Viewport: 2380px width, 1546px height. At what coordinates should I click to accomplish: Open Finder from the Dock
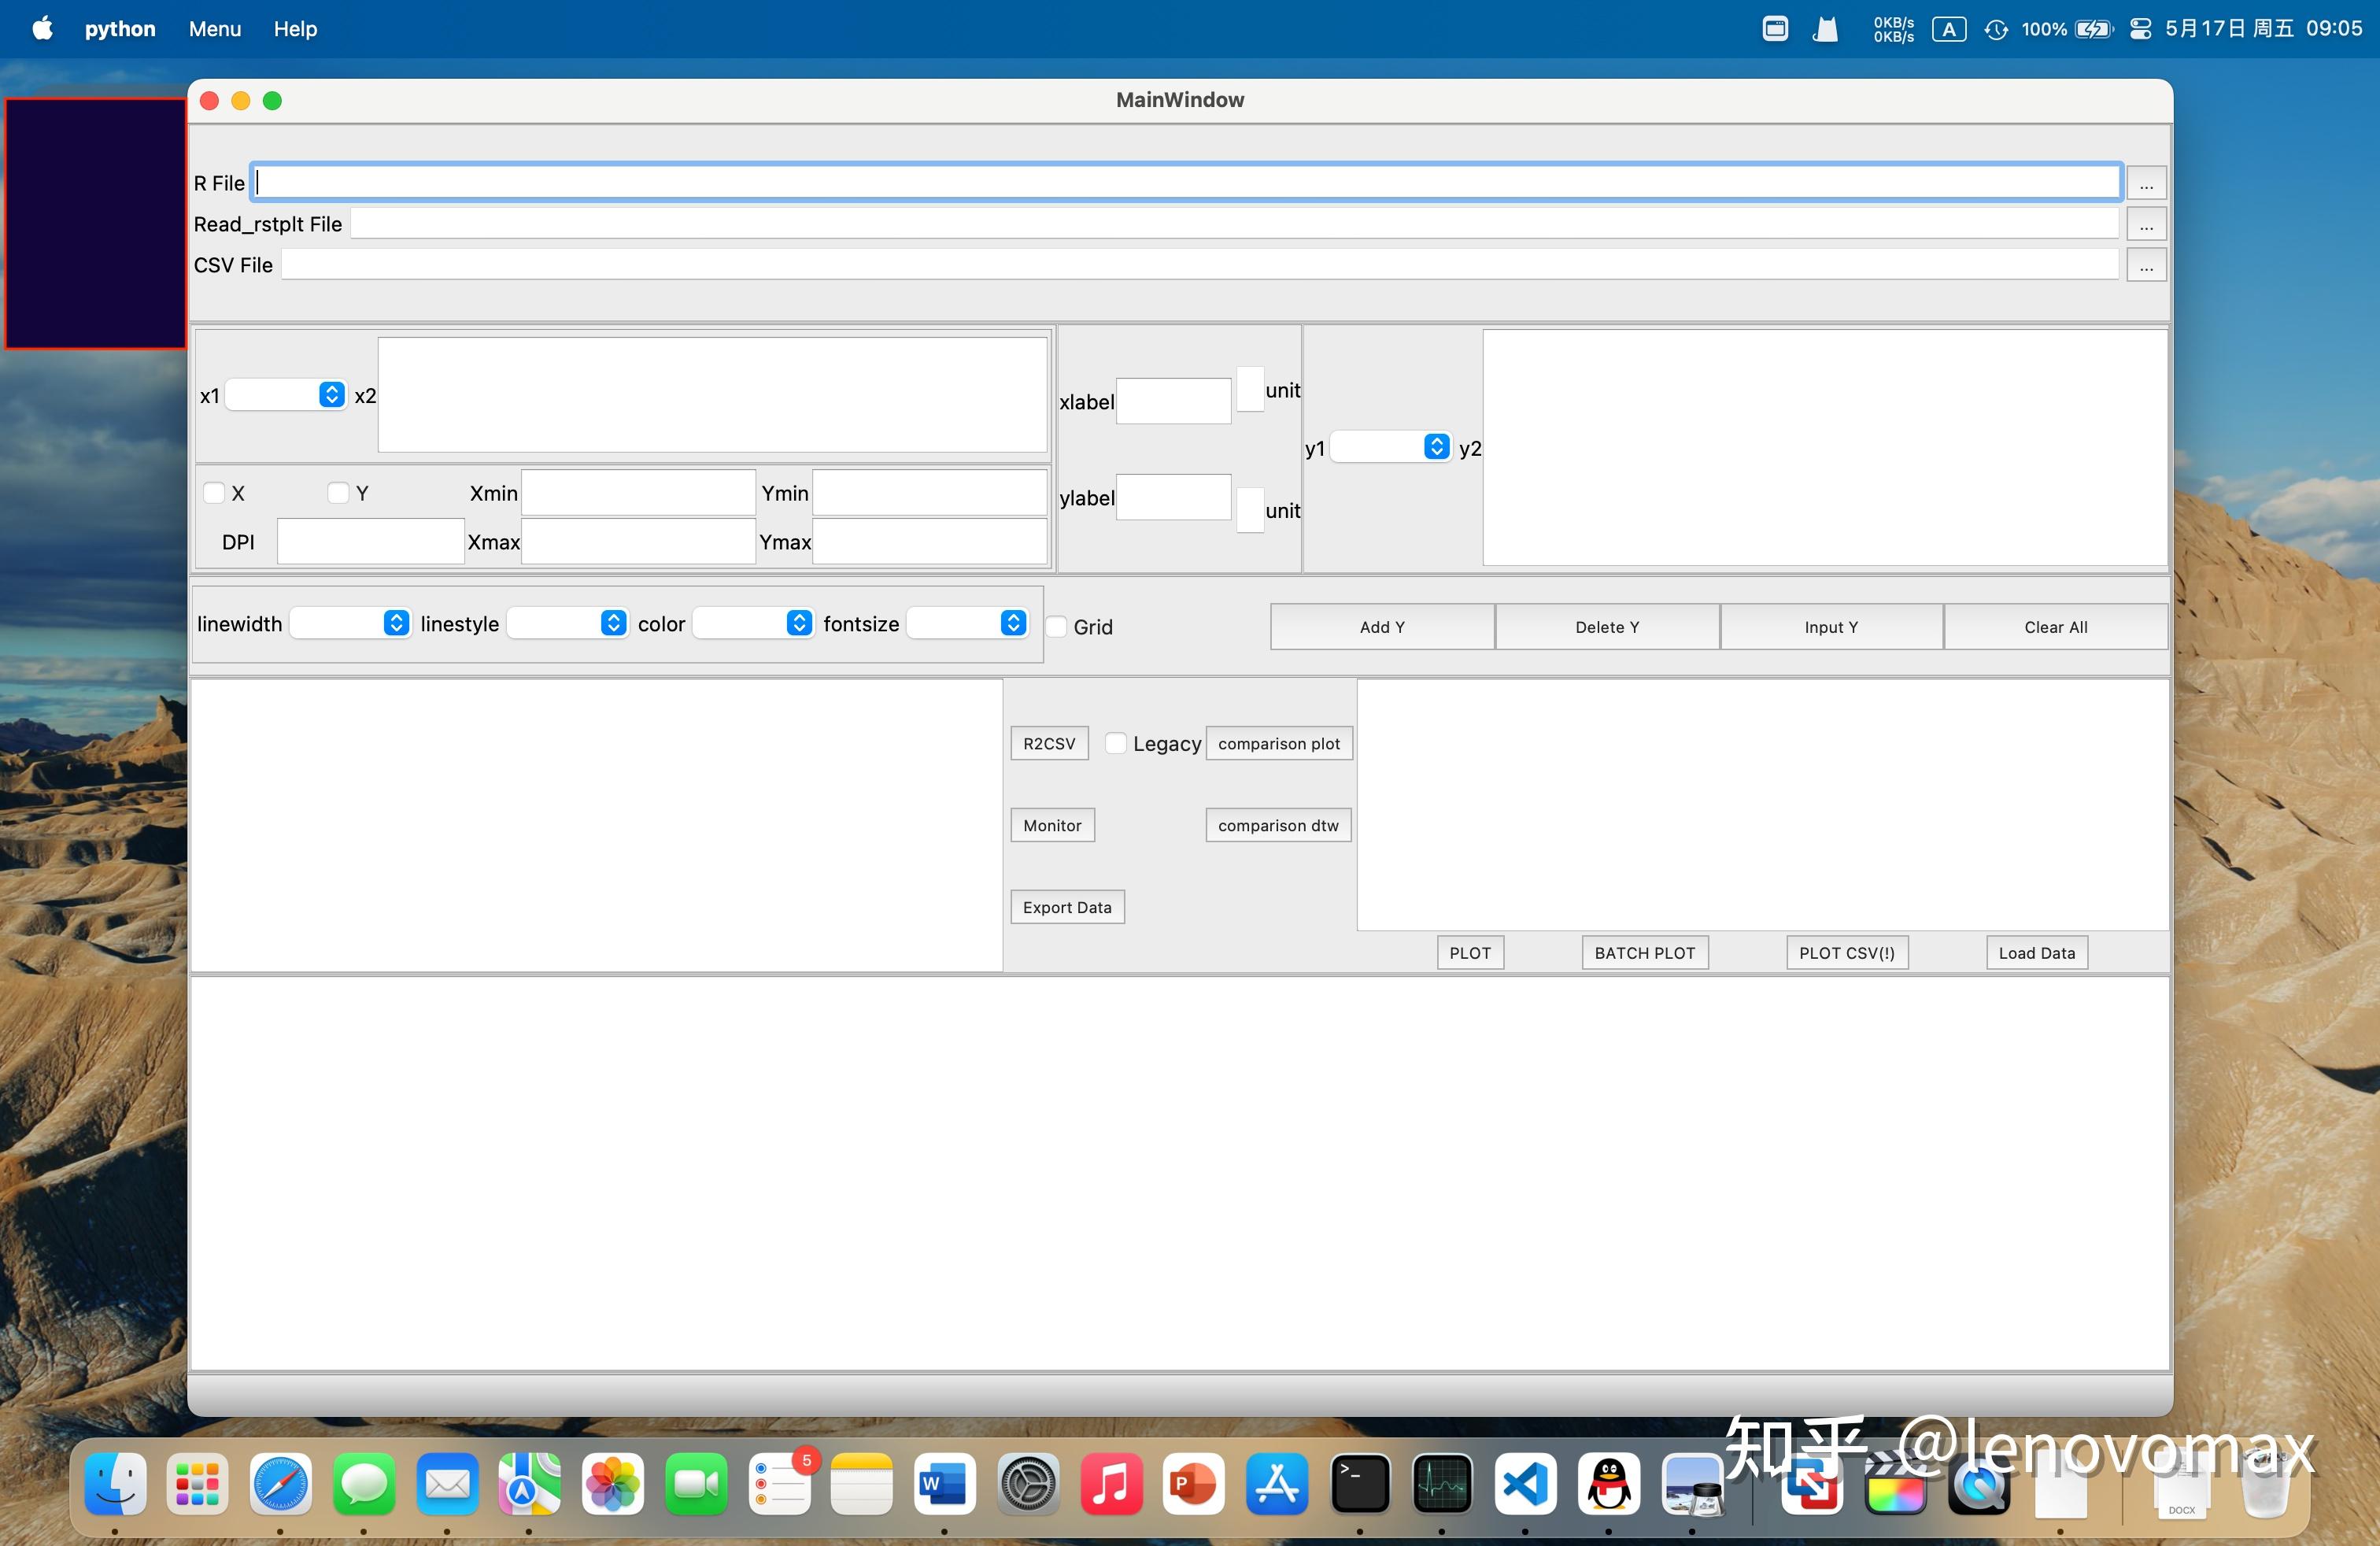(x=115, y=1484)
